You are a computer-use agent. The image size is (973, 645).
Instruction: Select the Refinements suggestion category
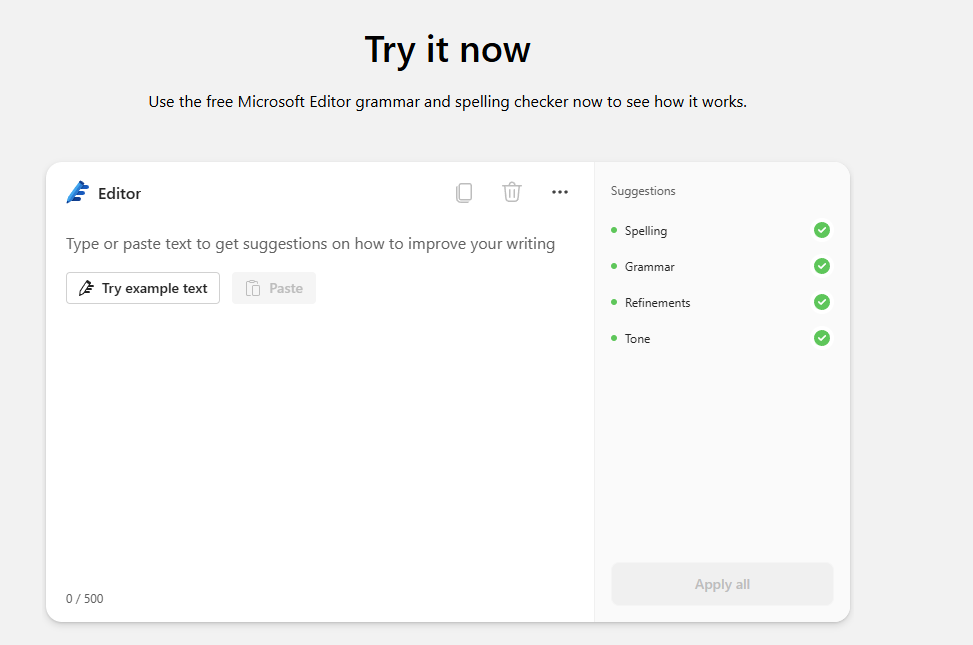point(657,303)
